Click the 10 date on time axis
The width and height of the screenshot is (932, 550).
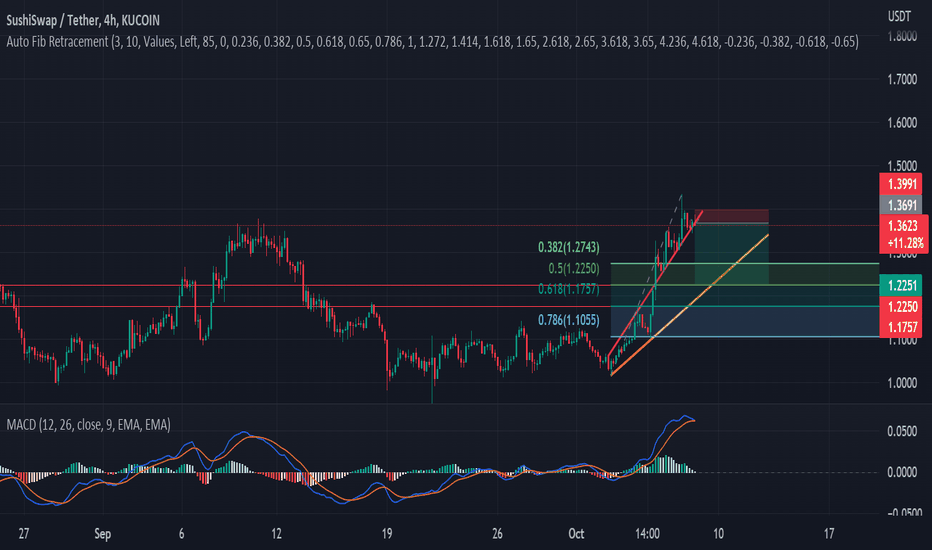point(719,533)
